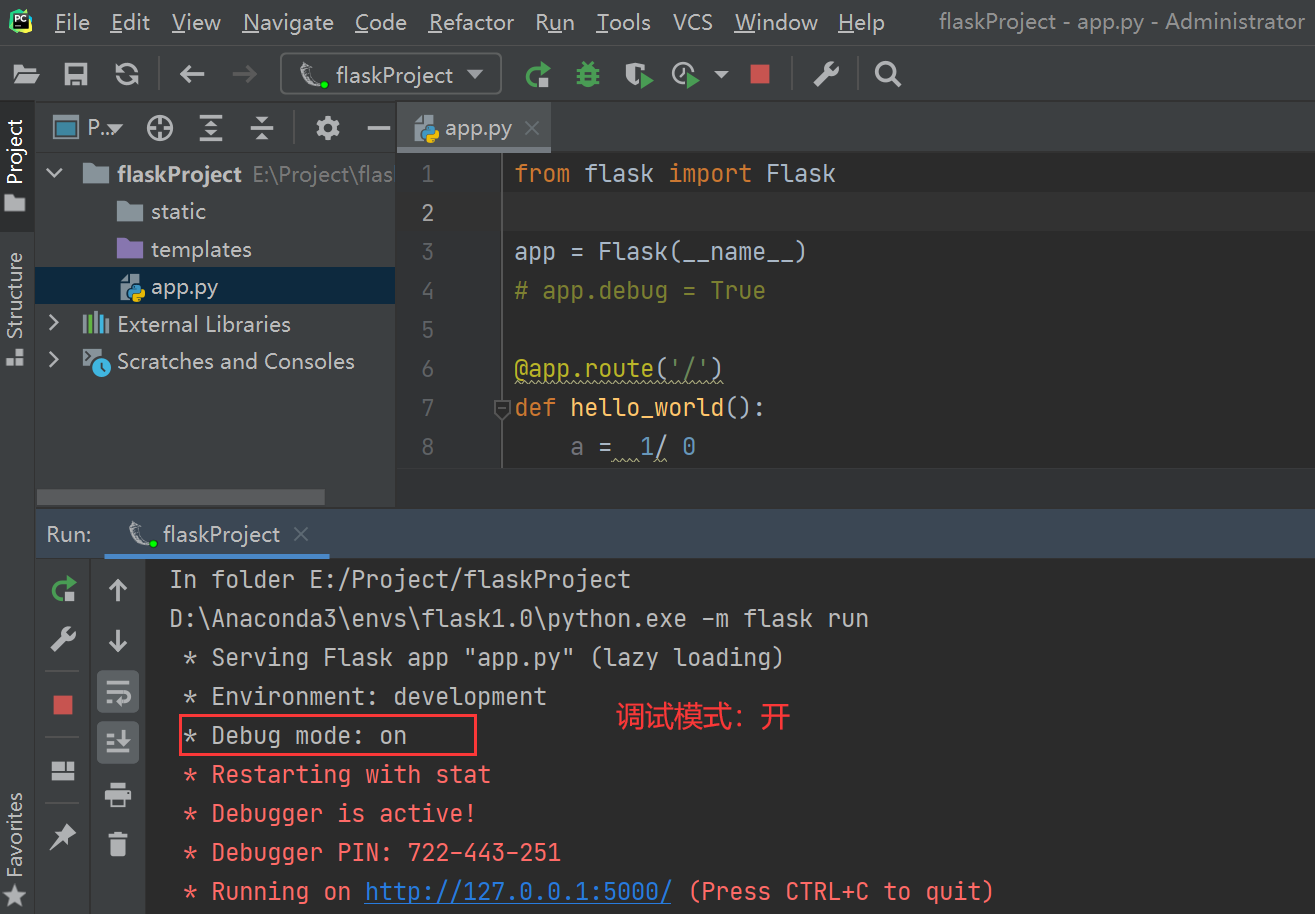The height and width of the screenshot is (914, 1315).
Task: Open the Tools menu
Action: pos(624,22)
